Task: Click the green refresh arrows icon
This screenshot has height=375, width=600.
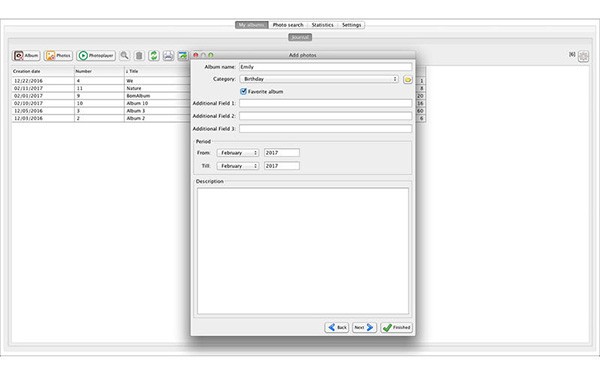Action: tap(153, 55)
